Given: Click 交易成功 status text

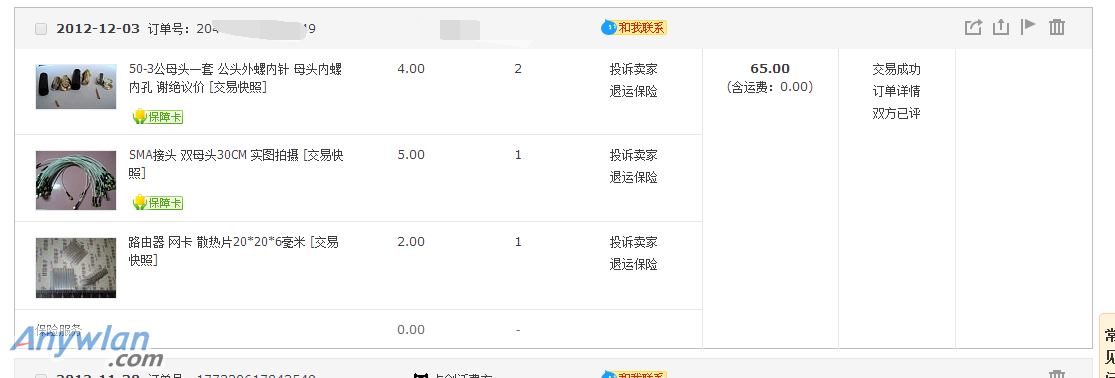Looking at the screenshot, I should tap(897, 70).
